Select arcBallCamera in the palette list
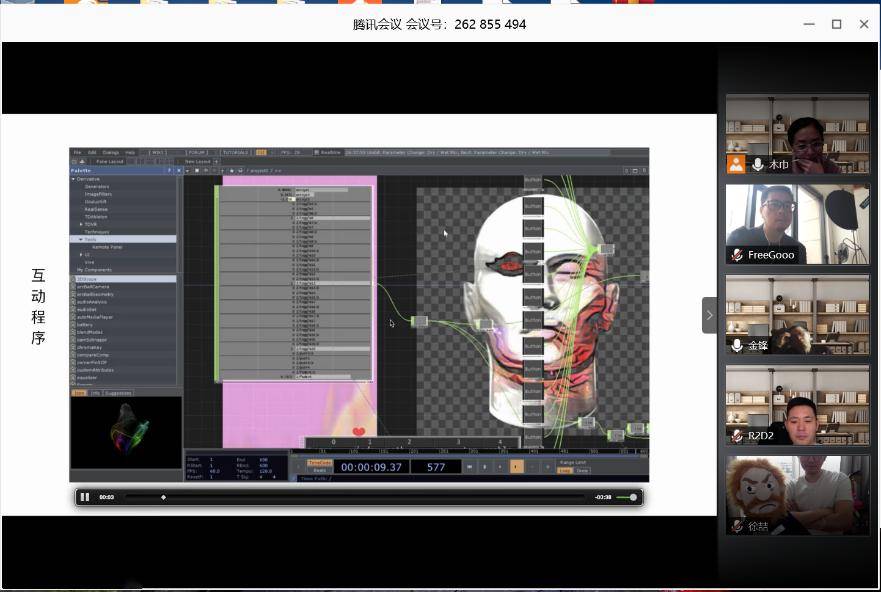This screenshot has width=881, height=592. point(93,286)
